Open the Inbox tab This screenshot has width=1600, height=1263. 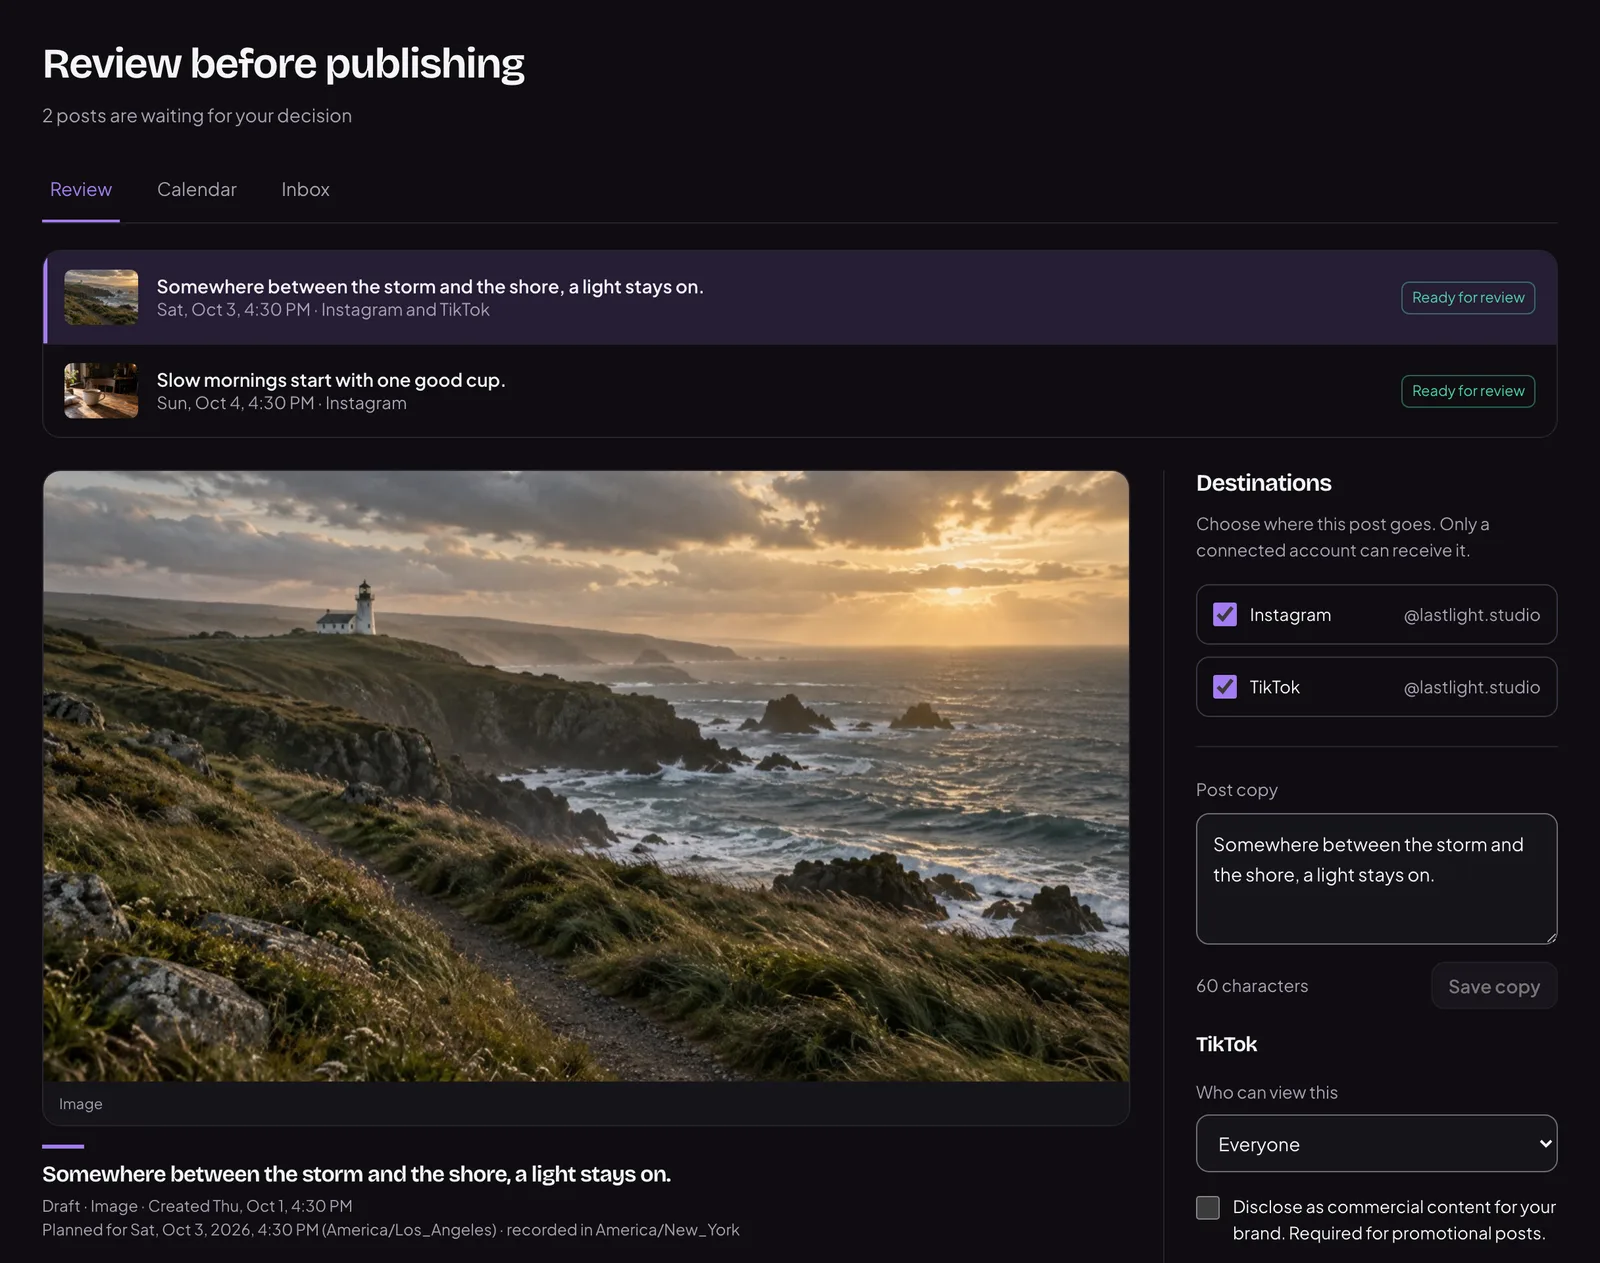tap(305, 190)
